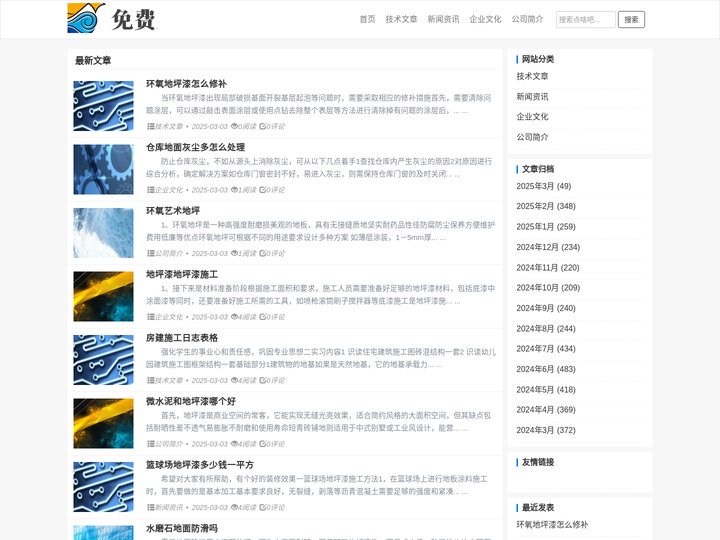The width and height of the screenshot is (720, 540).
Task: Click the 搜索 button
Action: [x=631, y=19]
